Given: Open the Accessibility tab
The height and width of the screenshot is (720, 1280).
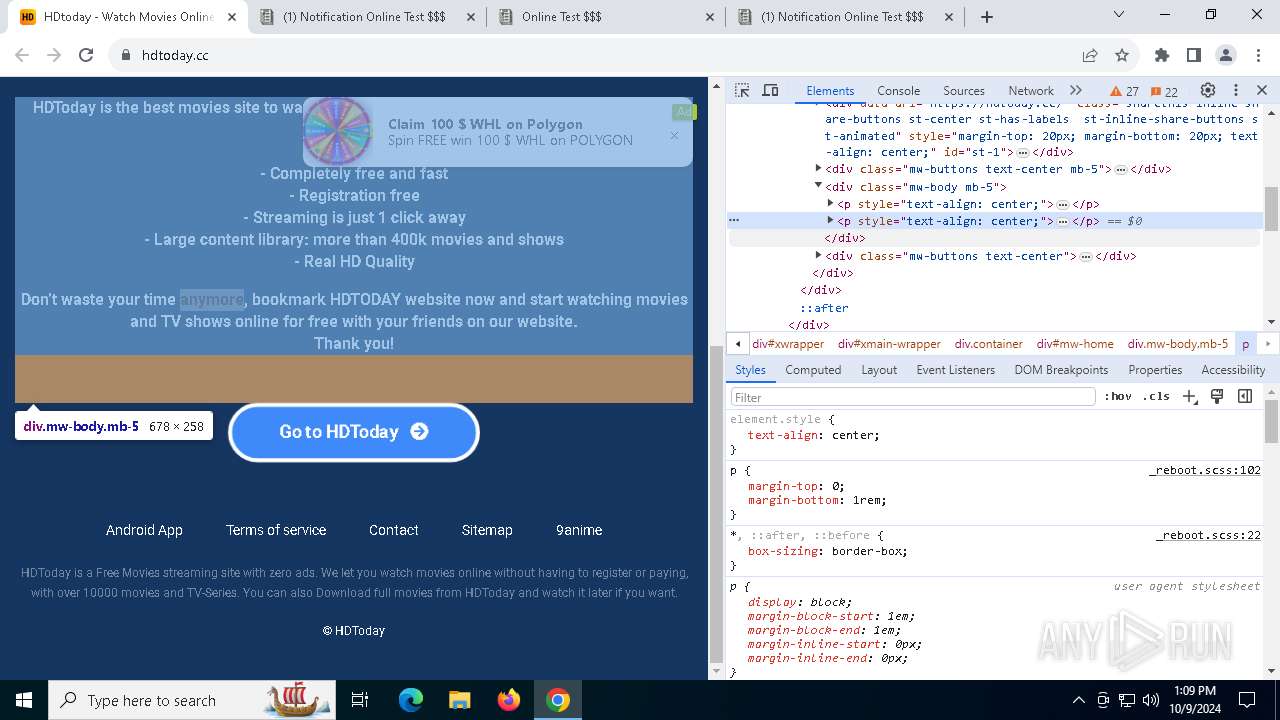Looking at the screenshot, I should (1233, 369).
